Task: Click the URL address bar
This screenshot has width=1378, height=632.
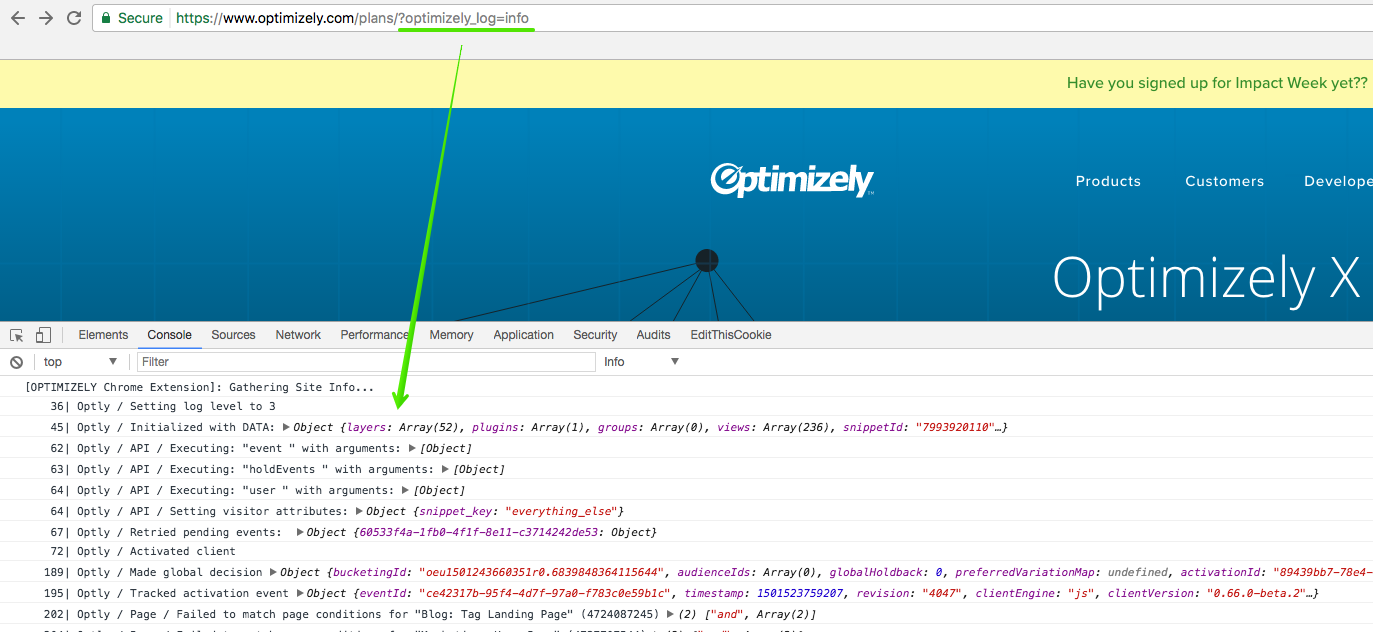Action: click(x=700, y=18)
